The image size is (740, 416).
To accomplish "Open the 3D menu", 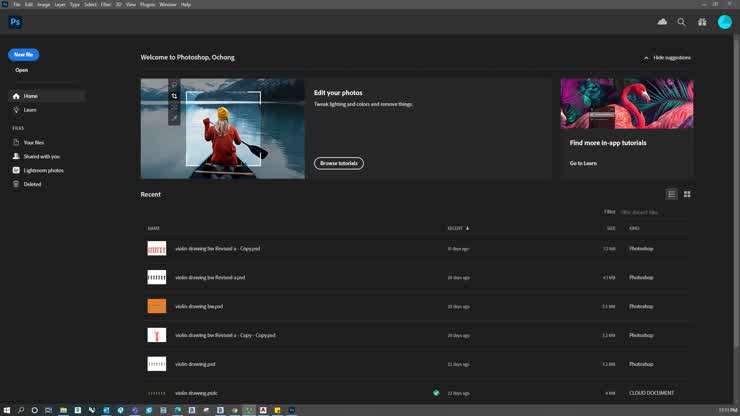I will (118, 4).
